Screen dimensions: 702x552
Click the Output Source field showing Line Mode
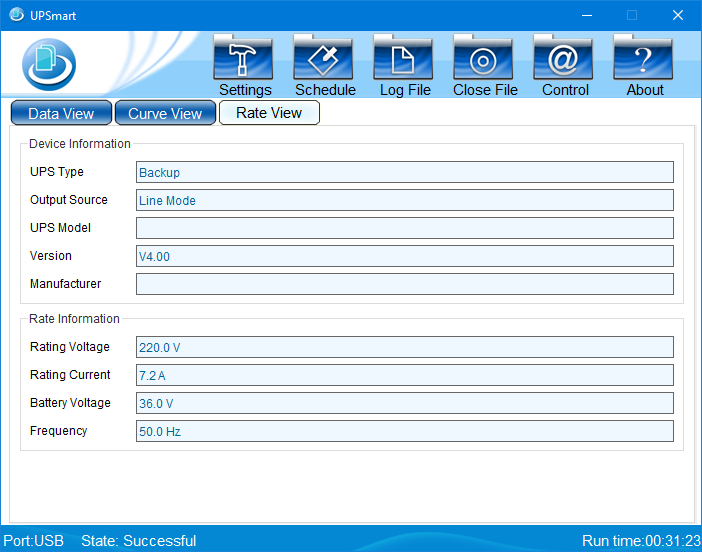405,200
